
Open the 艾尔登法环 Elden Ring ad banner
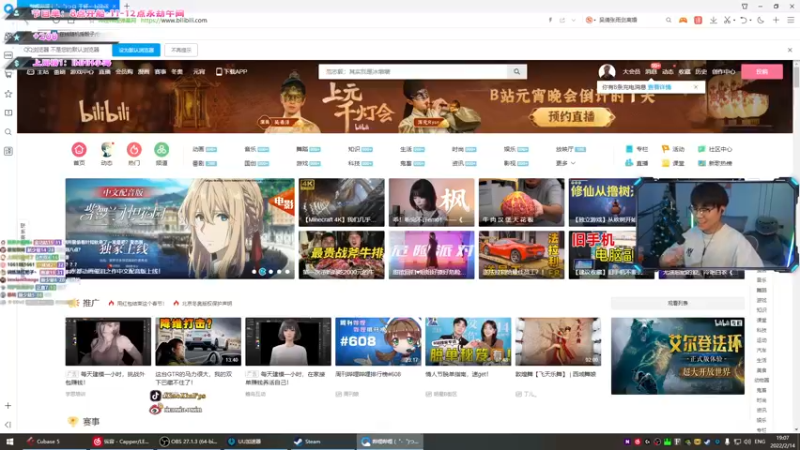678,356
